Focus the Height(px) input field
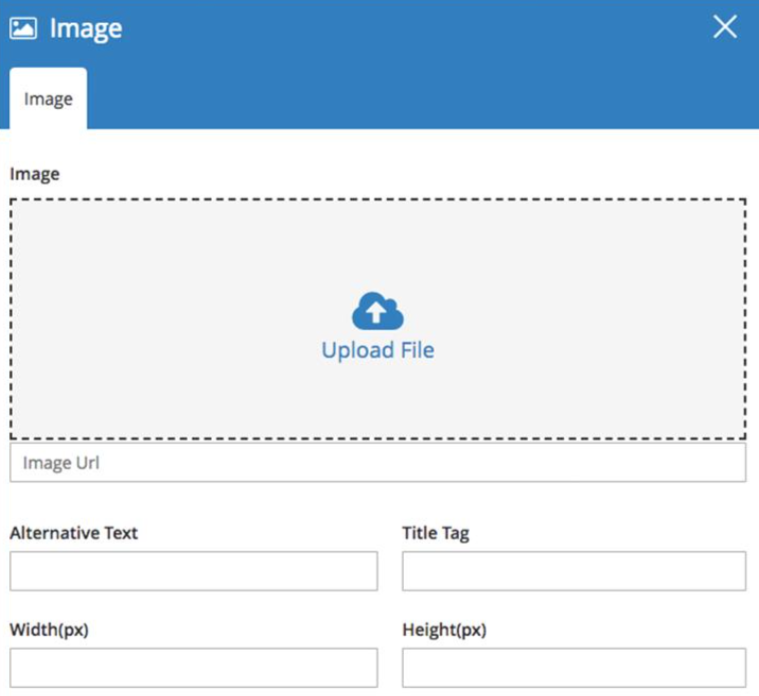The image size is (759, 696). pos(574,667)
